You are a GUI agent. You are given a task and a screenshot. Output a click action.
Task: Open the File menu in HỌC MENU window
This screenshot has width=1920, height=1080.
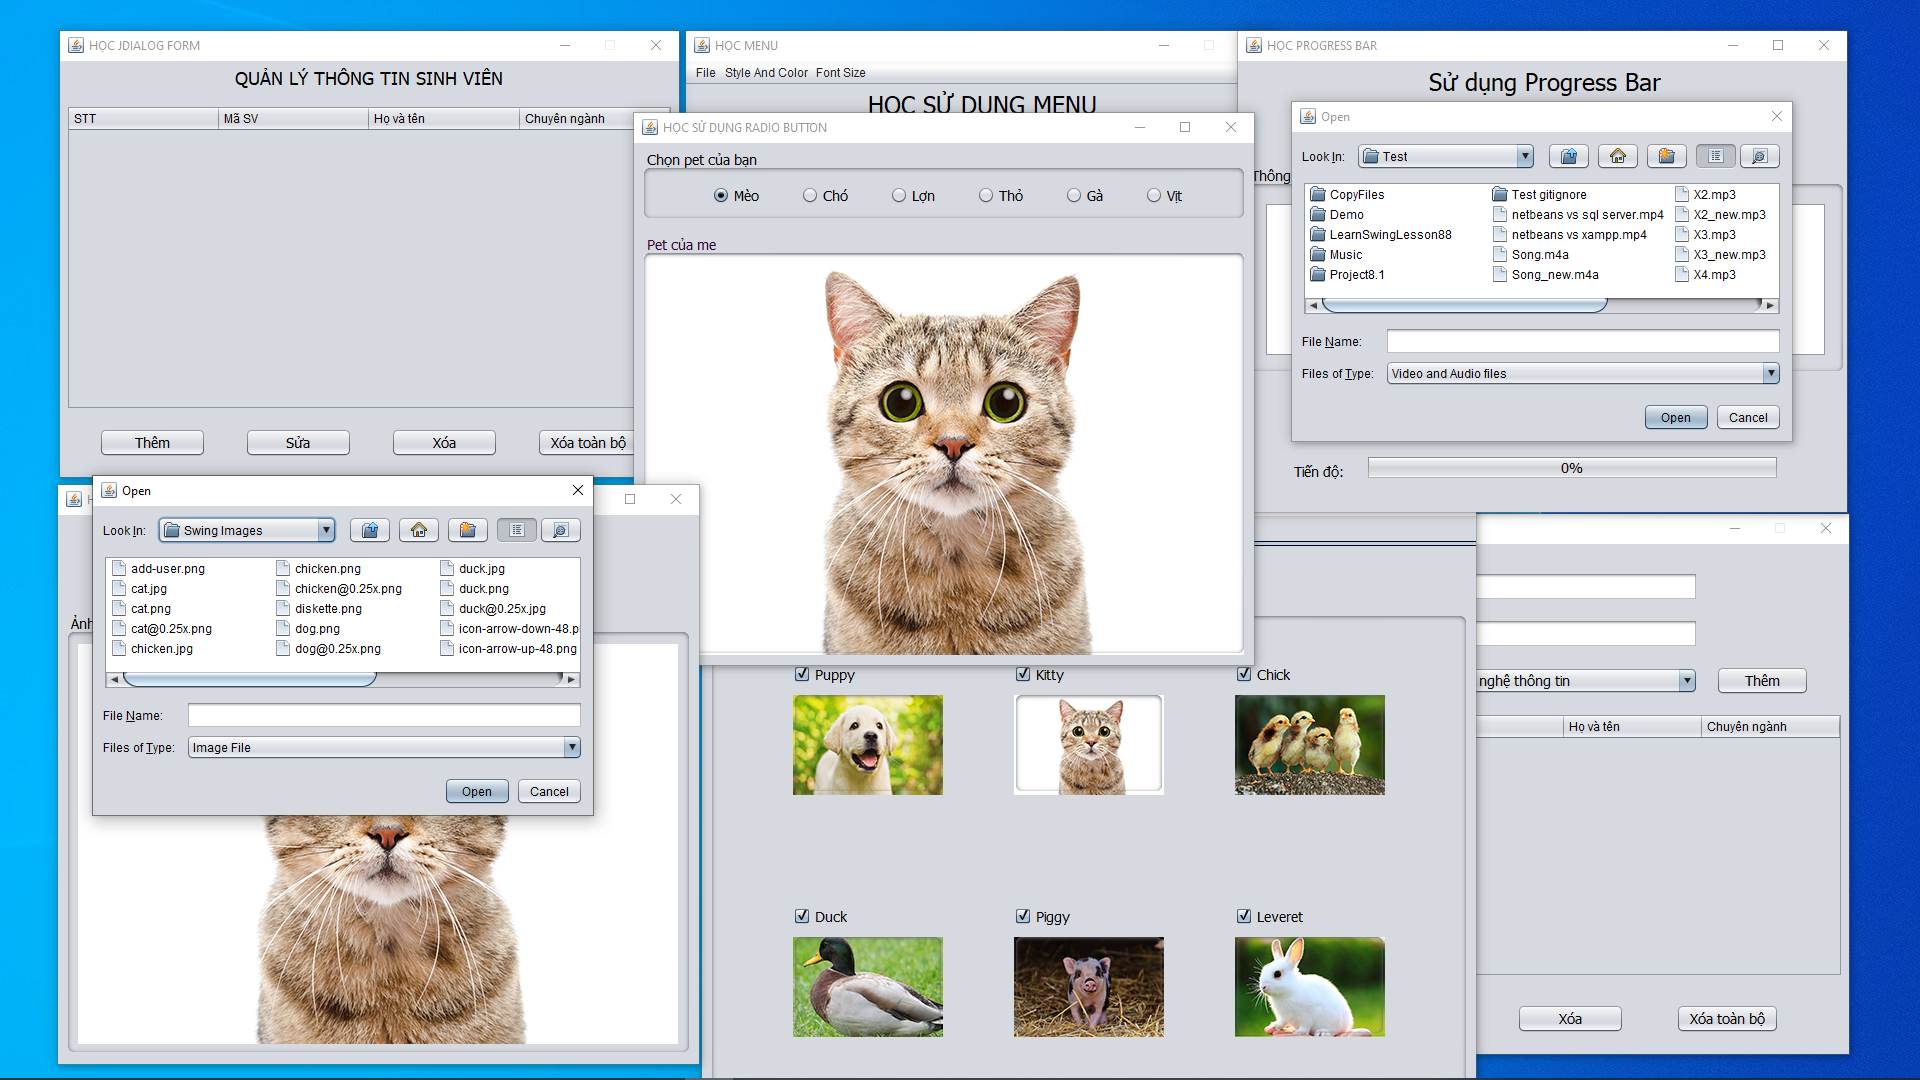(706, 72)
